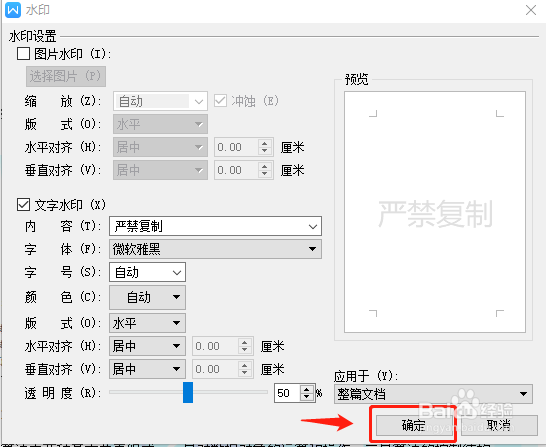This screenshot has width=546, height=447.
Task: Open the 应用于 dropdown showing 整篇文档
Action: (433, 394)
